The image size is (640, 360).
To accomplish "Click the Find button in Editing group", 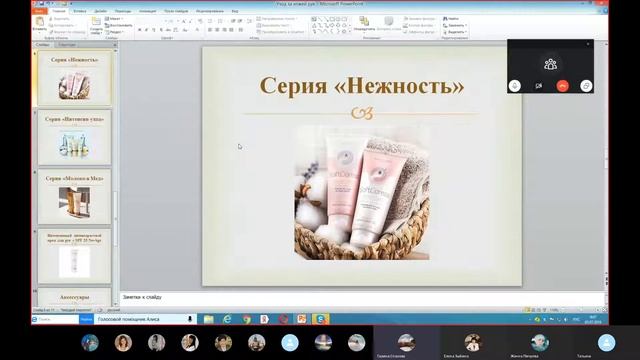I will (451, 19).
